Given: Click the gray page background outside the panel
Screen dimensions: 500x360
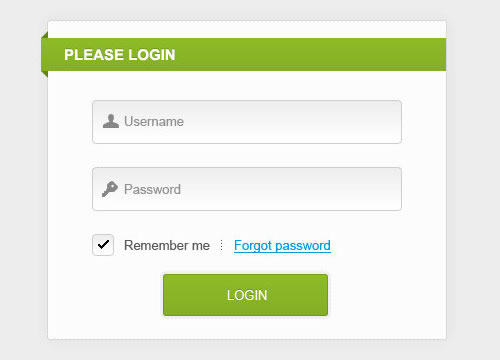Looking at the screenshot, I should click(x=473, y=180).
